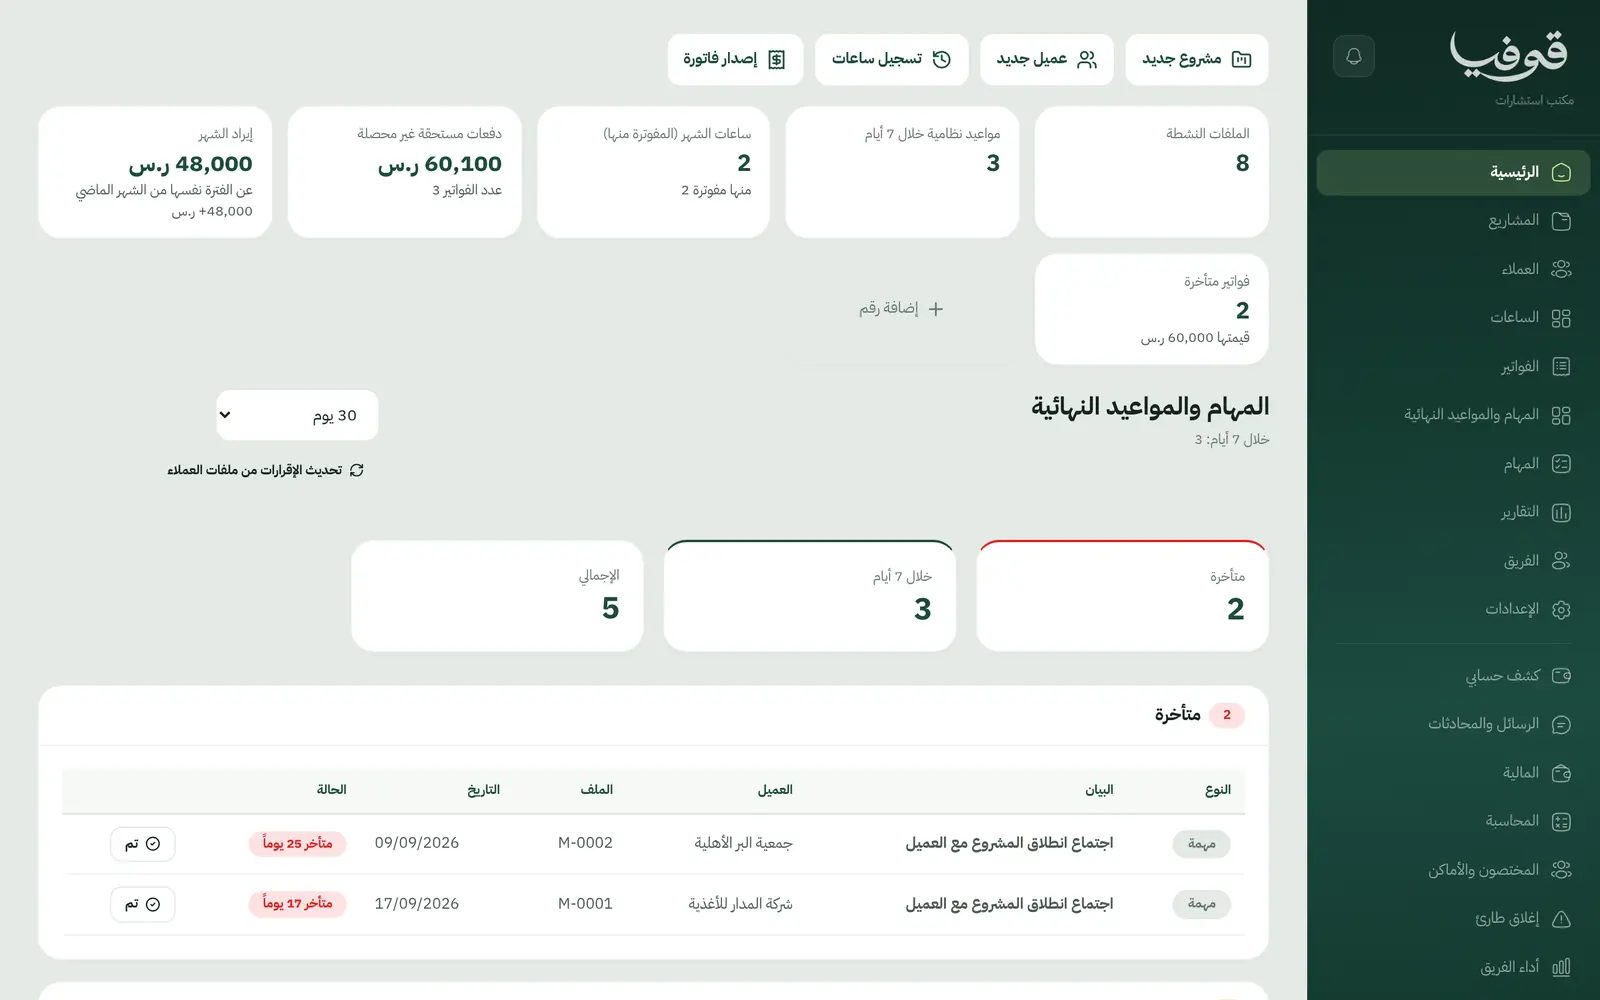Click دفعات مستحقة غير محصلة card
This screenshot has width=1600, height=1000.
(405, 172)
